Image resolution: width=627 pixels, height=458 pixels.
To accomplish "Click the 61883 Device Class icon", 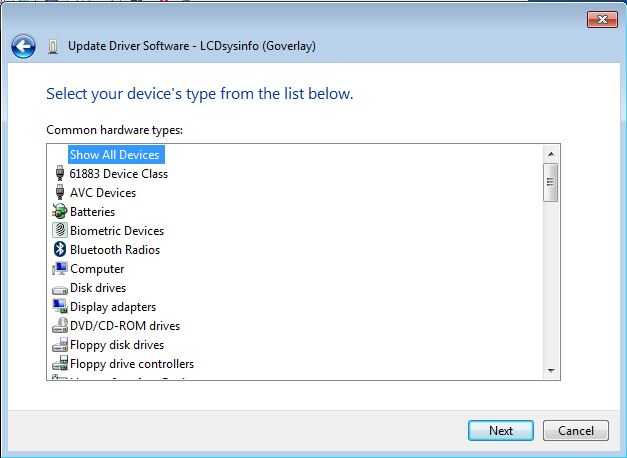I will coord(59,174).
